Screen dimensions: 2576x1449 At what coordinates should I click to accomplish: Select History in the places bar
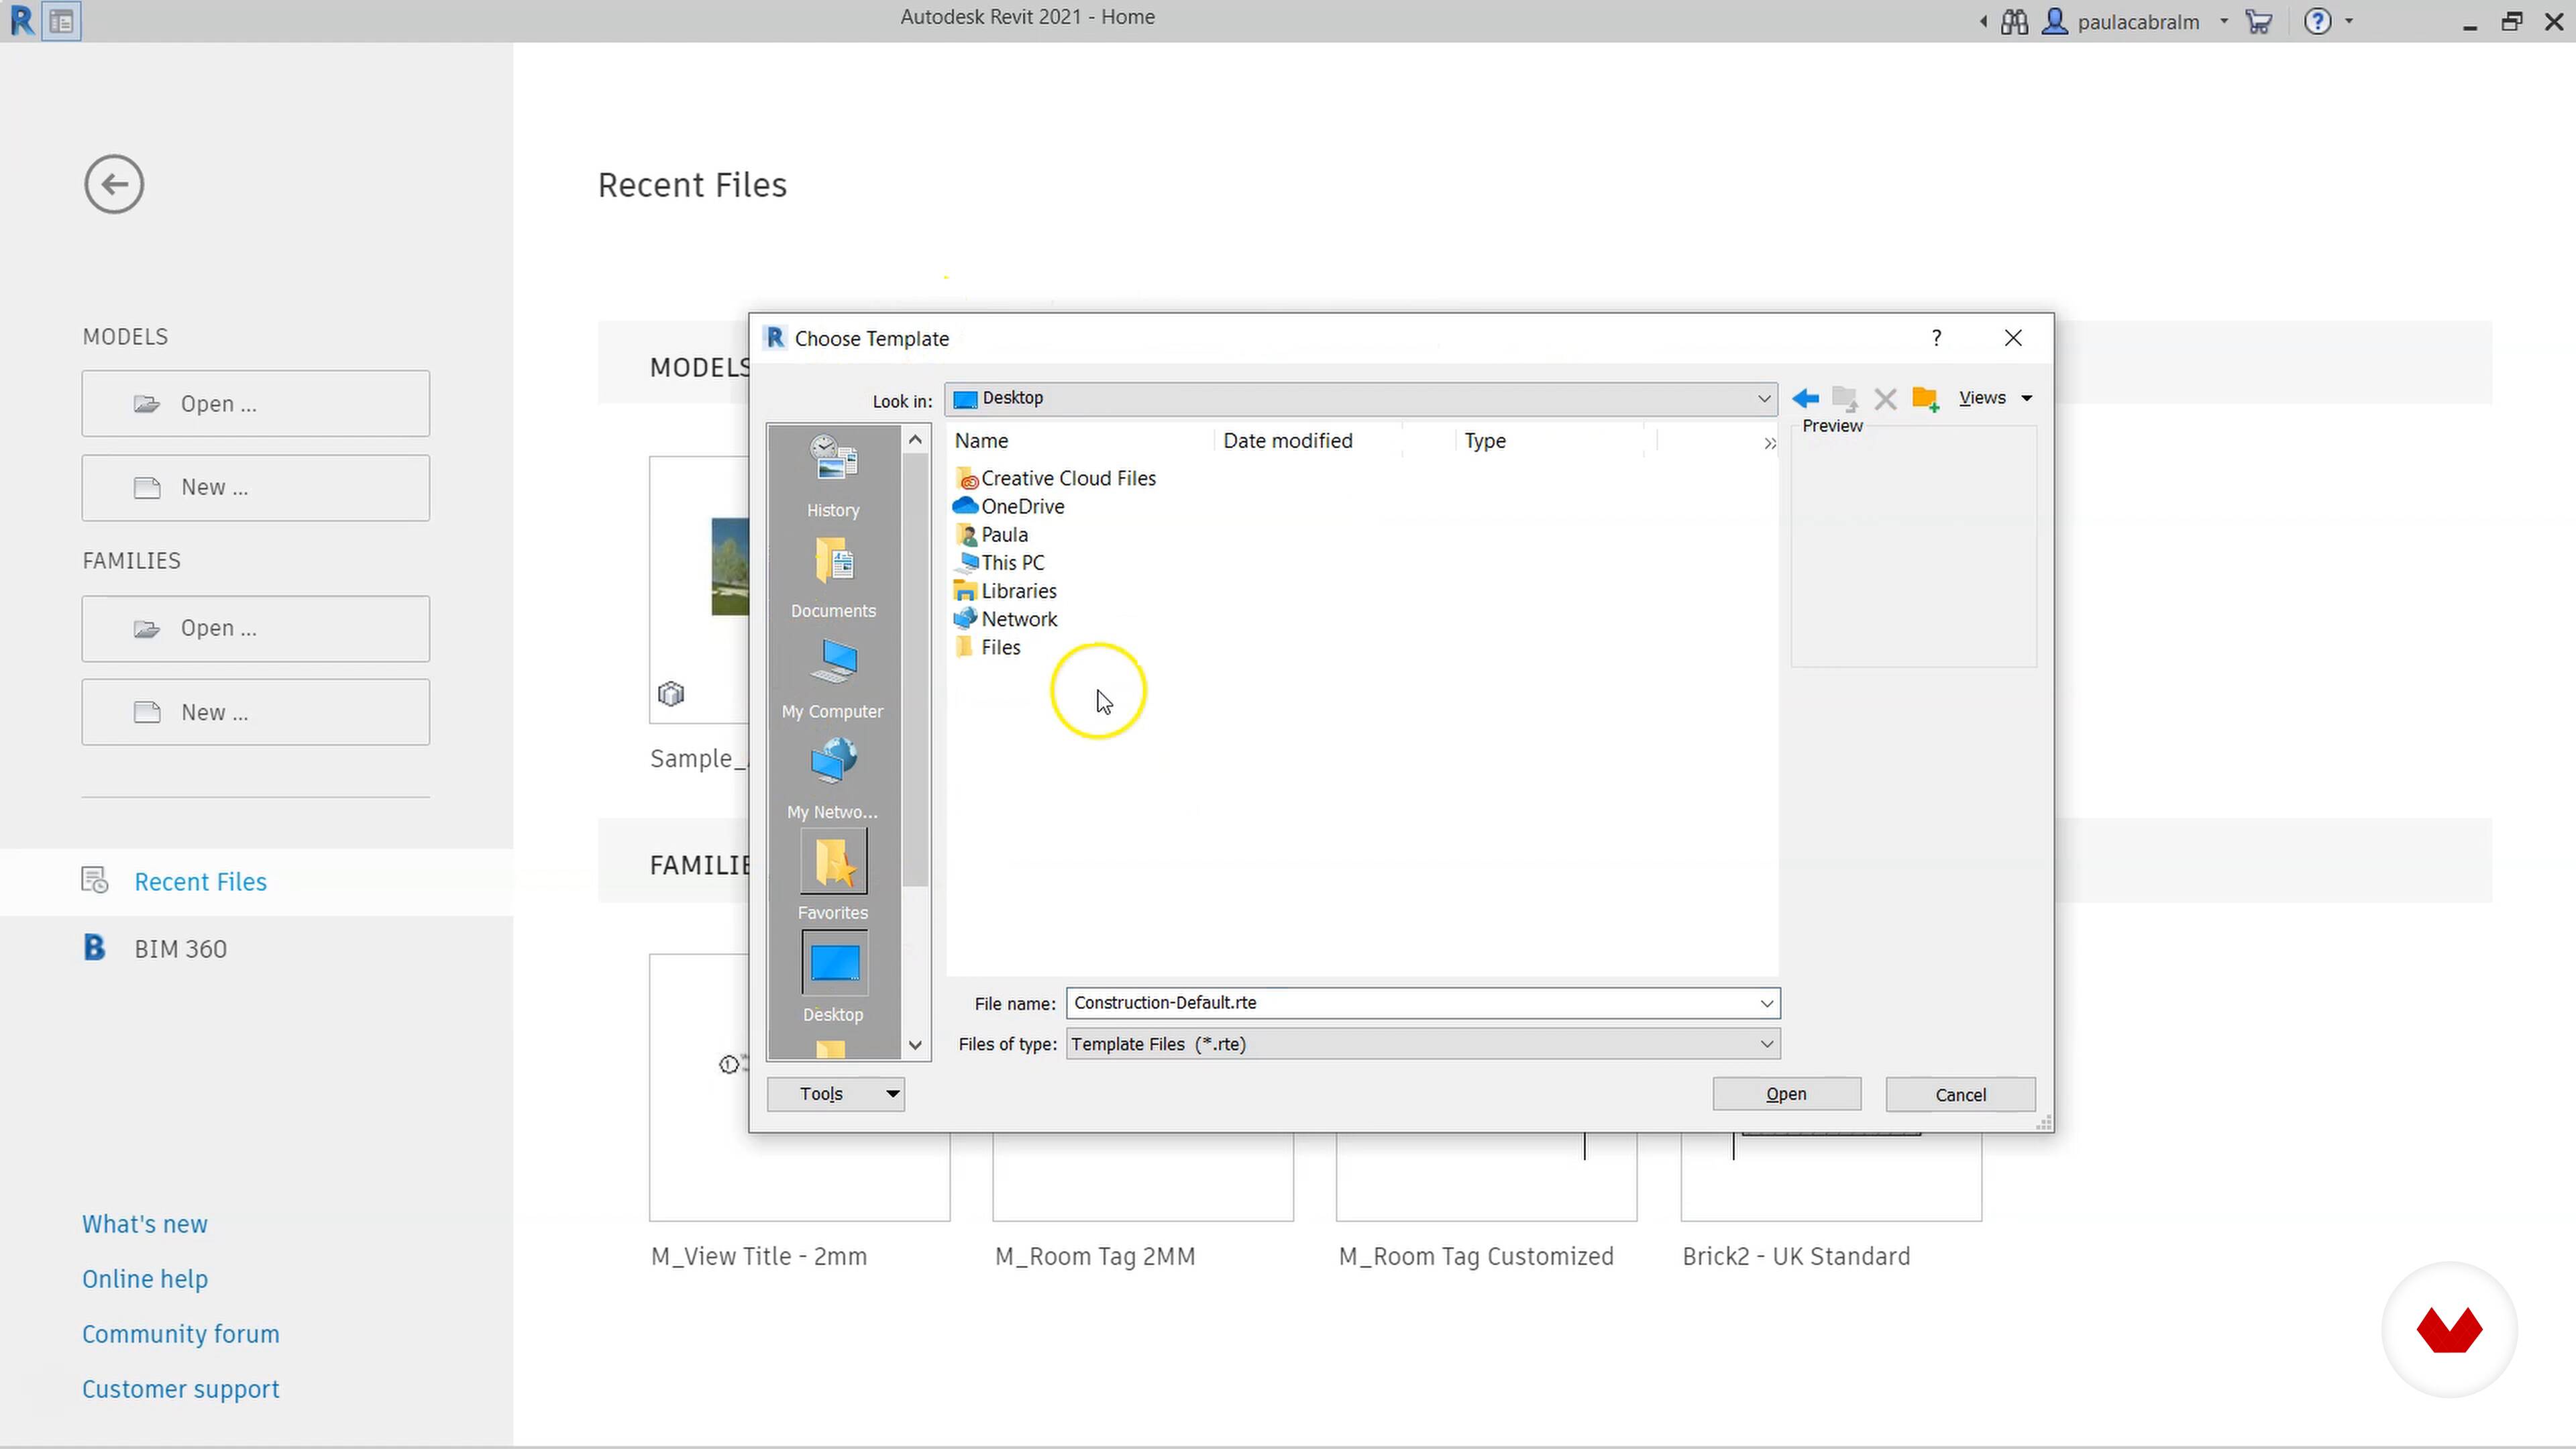833,476
